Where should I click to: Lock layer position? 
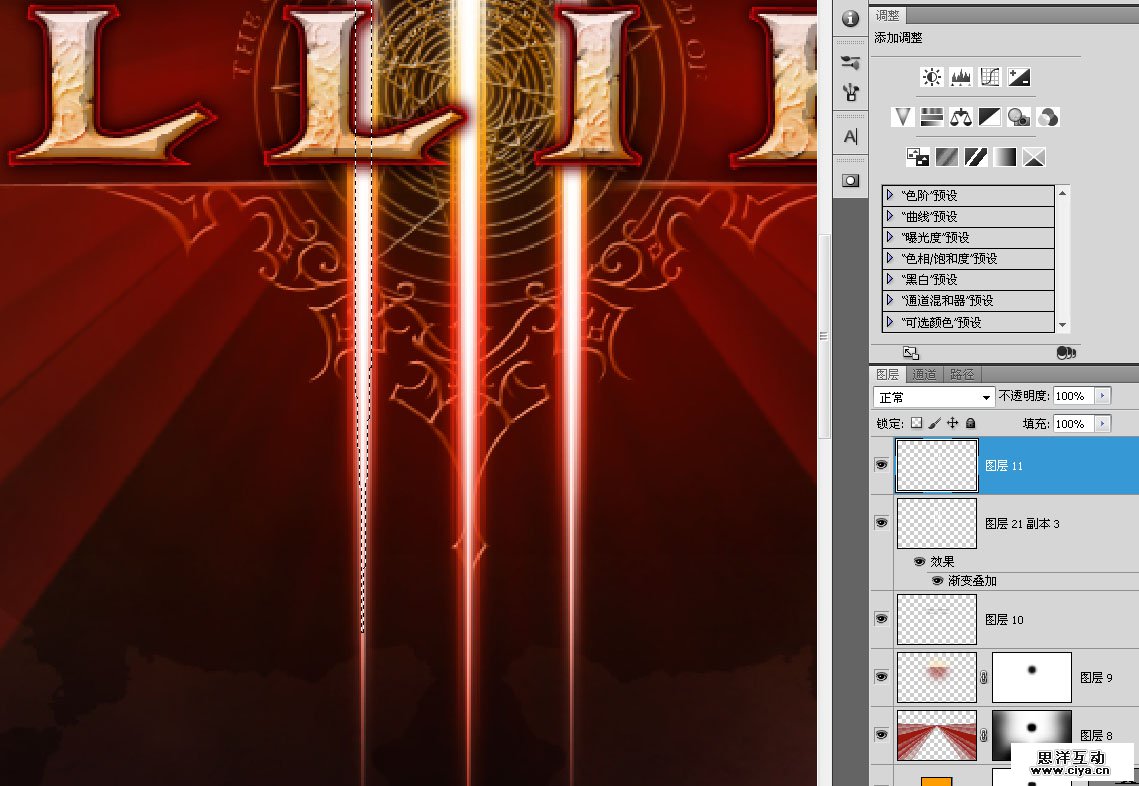(x=952, y=423)
